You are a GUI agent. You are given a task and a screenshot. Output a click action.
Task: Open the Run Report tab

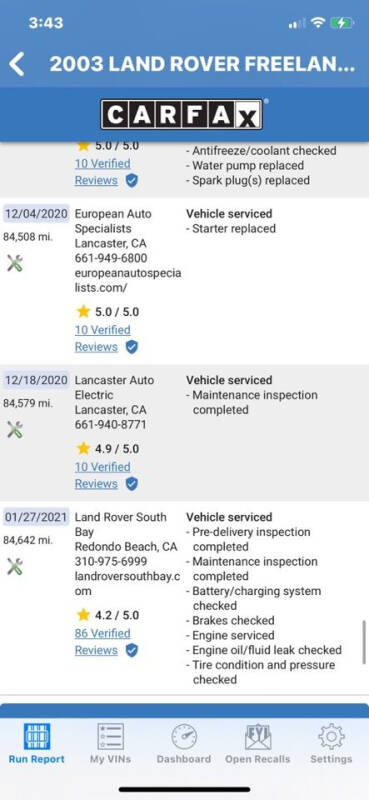[37, 743]
